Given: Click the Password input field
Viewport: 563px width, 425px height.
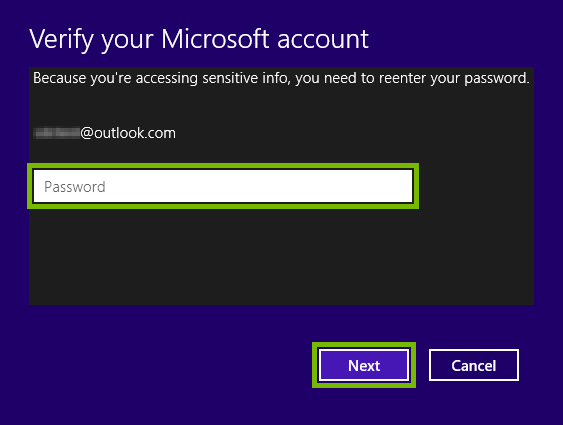Looking at the screenshot, I should (223, 186).
